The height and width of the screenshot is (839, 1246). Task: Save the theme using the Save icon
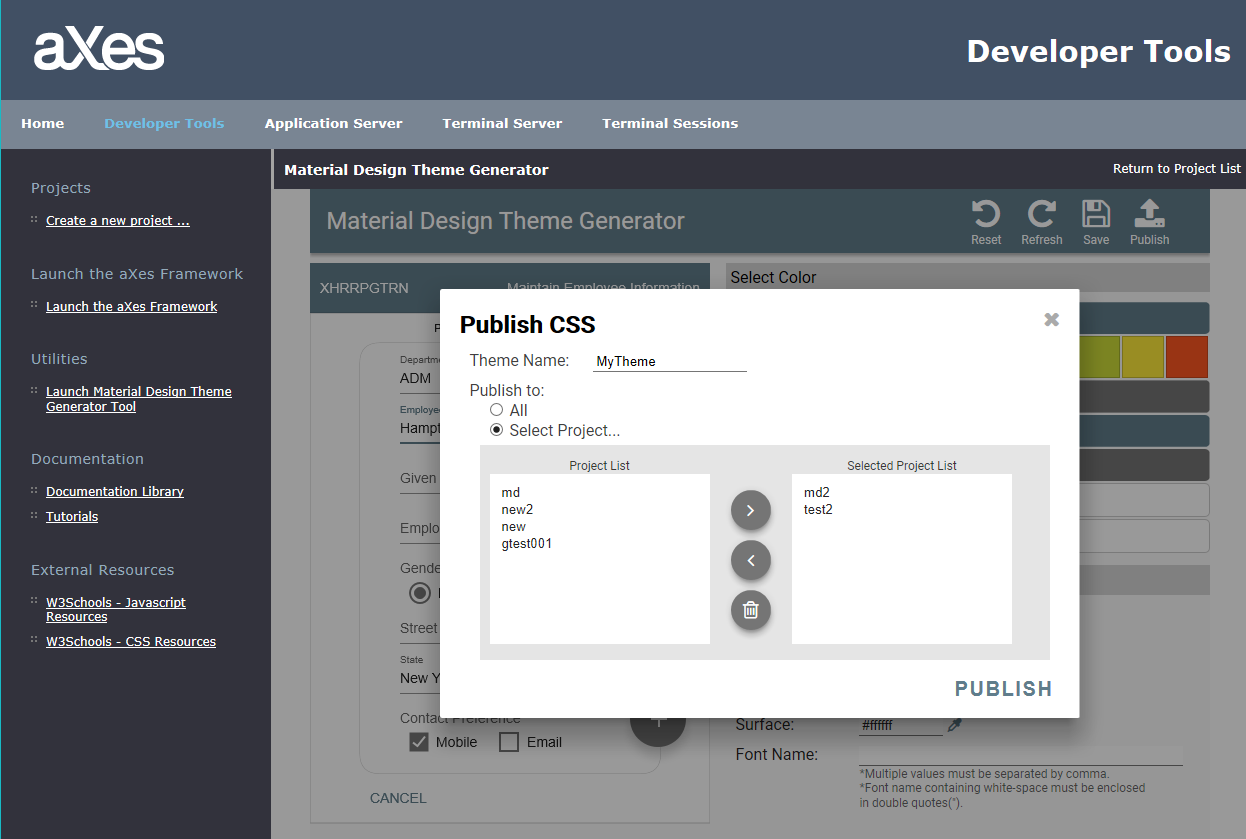1096,216
